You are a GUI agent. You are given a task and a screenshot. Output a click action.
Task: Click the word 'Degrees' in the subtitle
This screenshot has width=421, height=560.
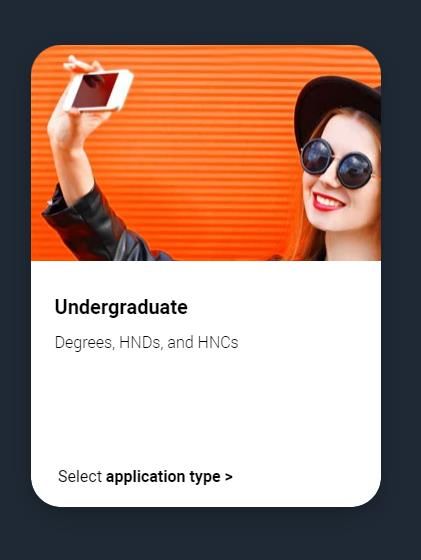(84, 343)
